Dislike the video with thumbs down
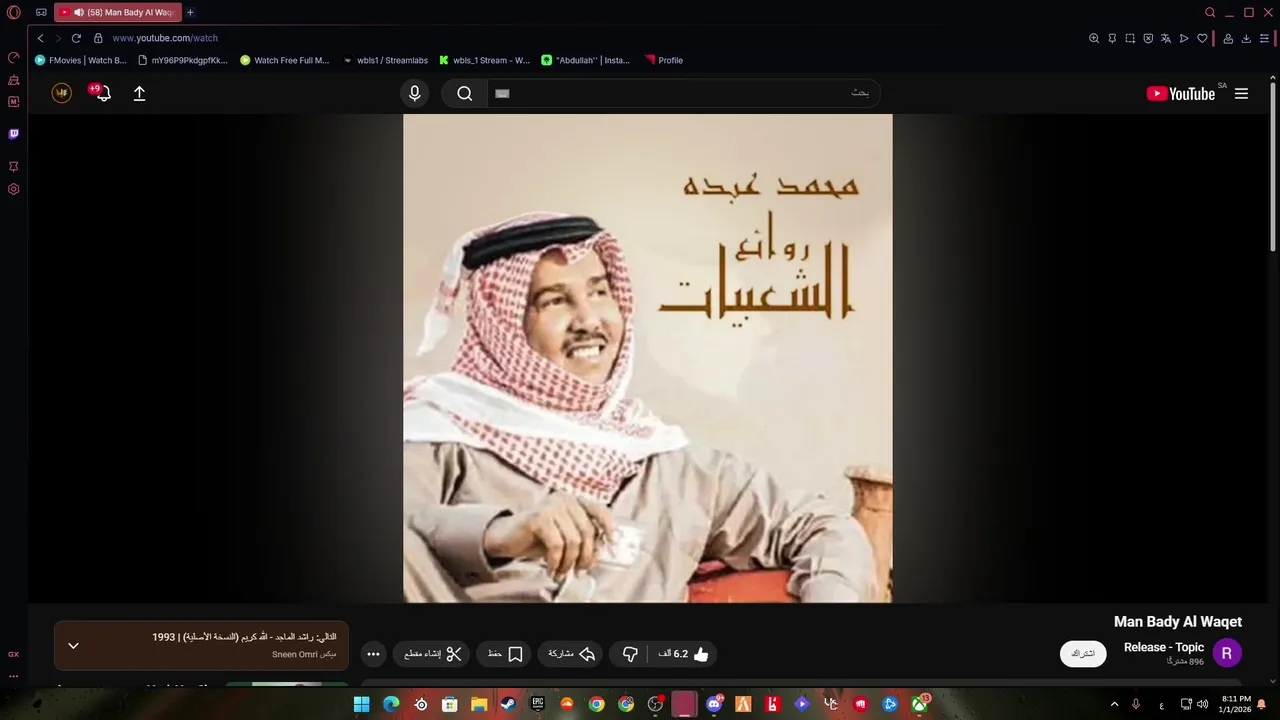Screen dimensions: 1280x720 (630, 654)
